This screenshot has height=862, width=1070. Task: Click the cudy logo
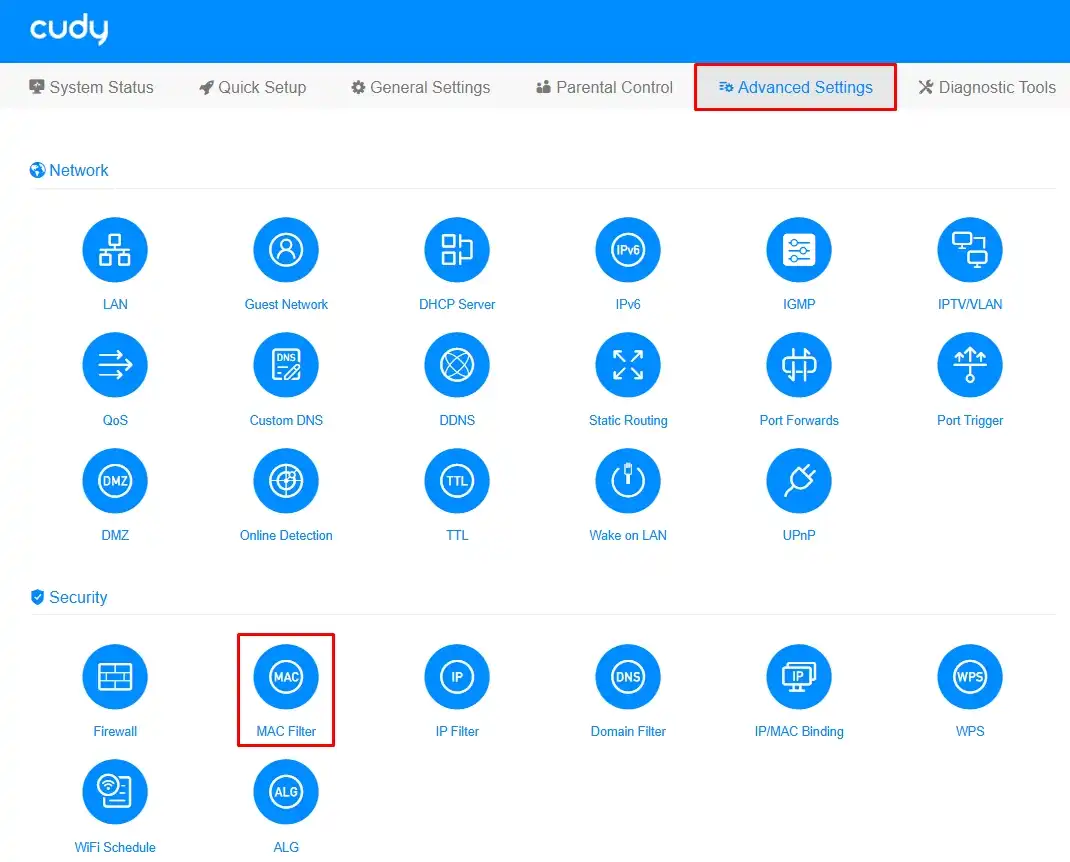click(69, 29)
